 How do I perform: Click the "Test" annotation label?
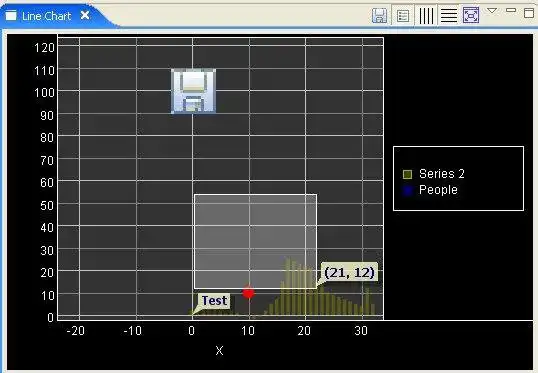pos(214,301)
